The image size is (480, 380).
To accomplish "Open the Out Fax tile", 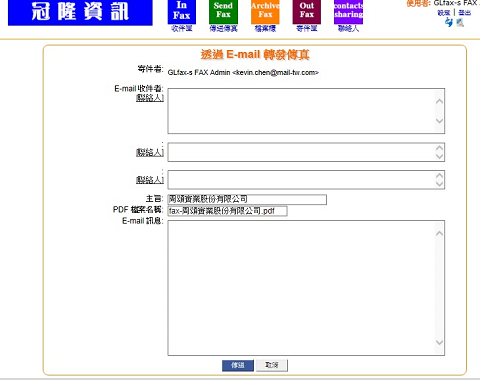I will point(307,12).
